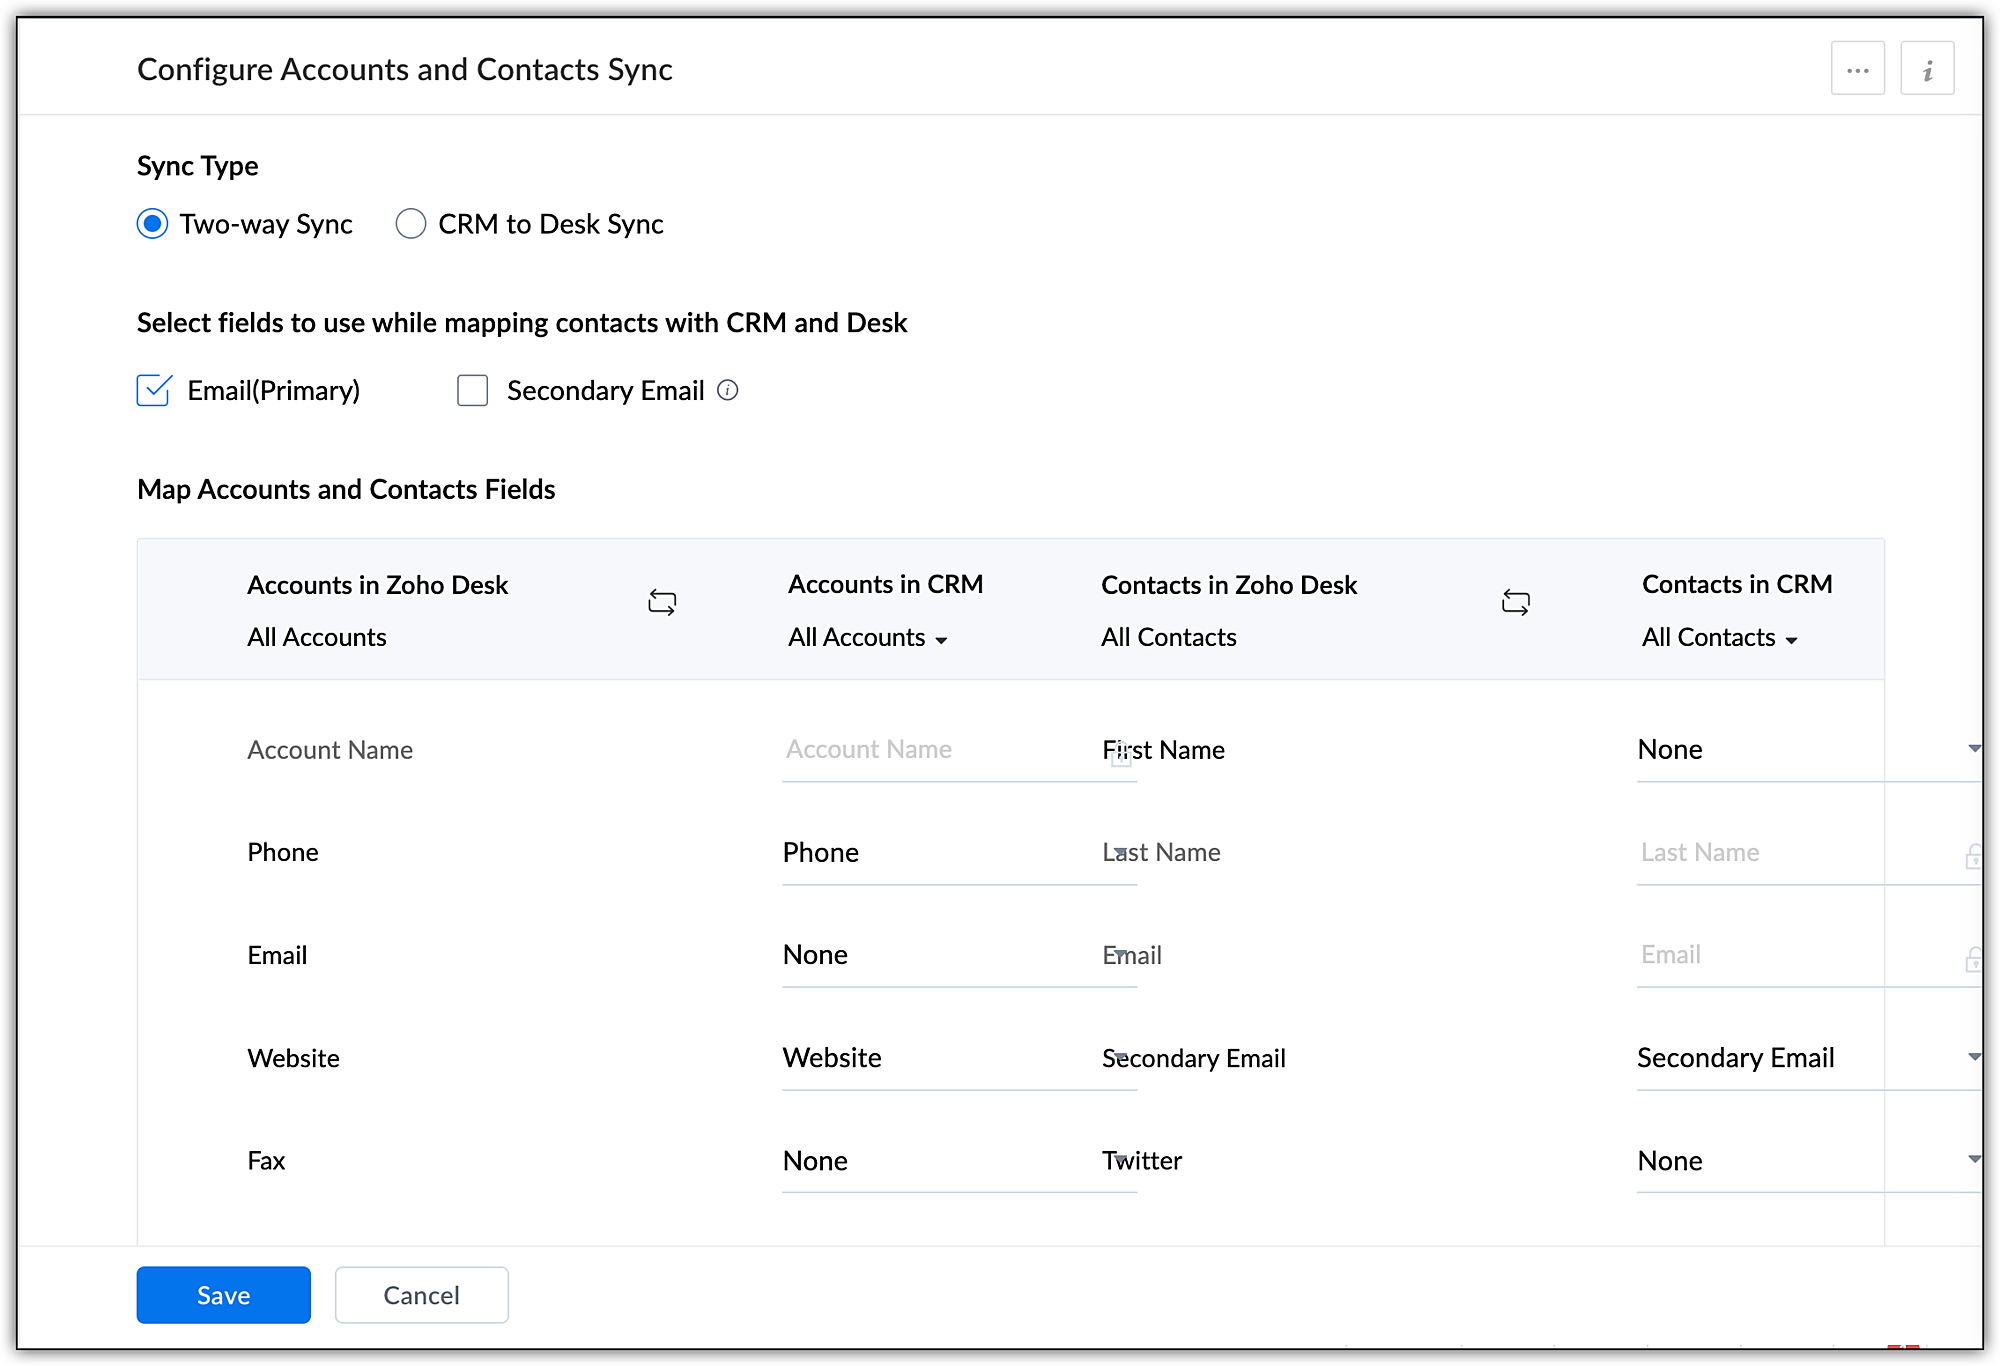Click the info icon button in header
The image size is (2000, 1366).
[1927, 69]
